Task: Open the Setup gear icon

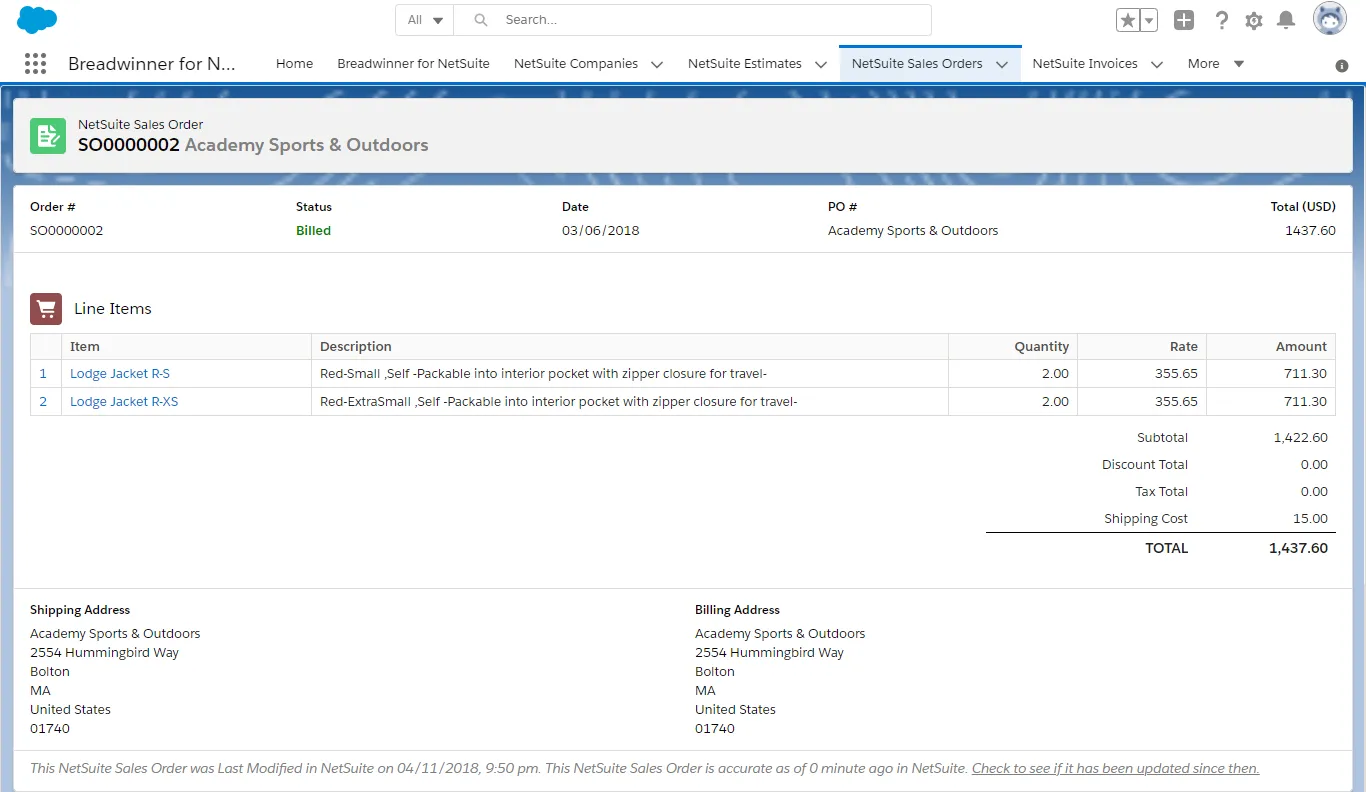Action: (x=1254, y=20)
